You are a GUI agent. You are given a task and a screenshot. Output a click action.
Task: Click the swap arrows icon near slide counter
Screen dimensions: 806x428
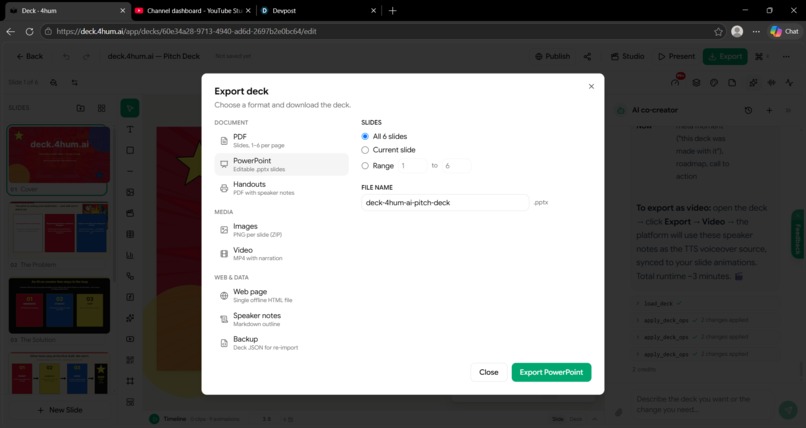[75, 83]
